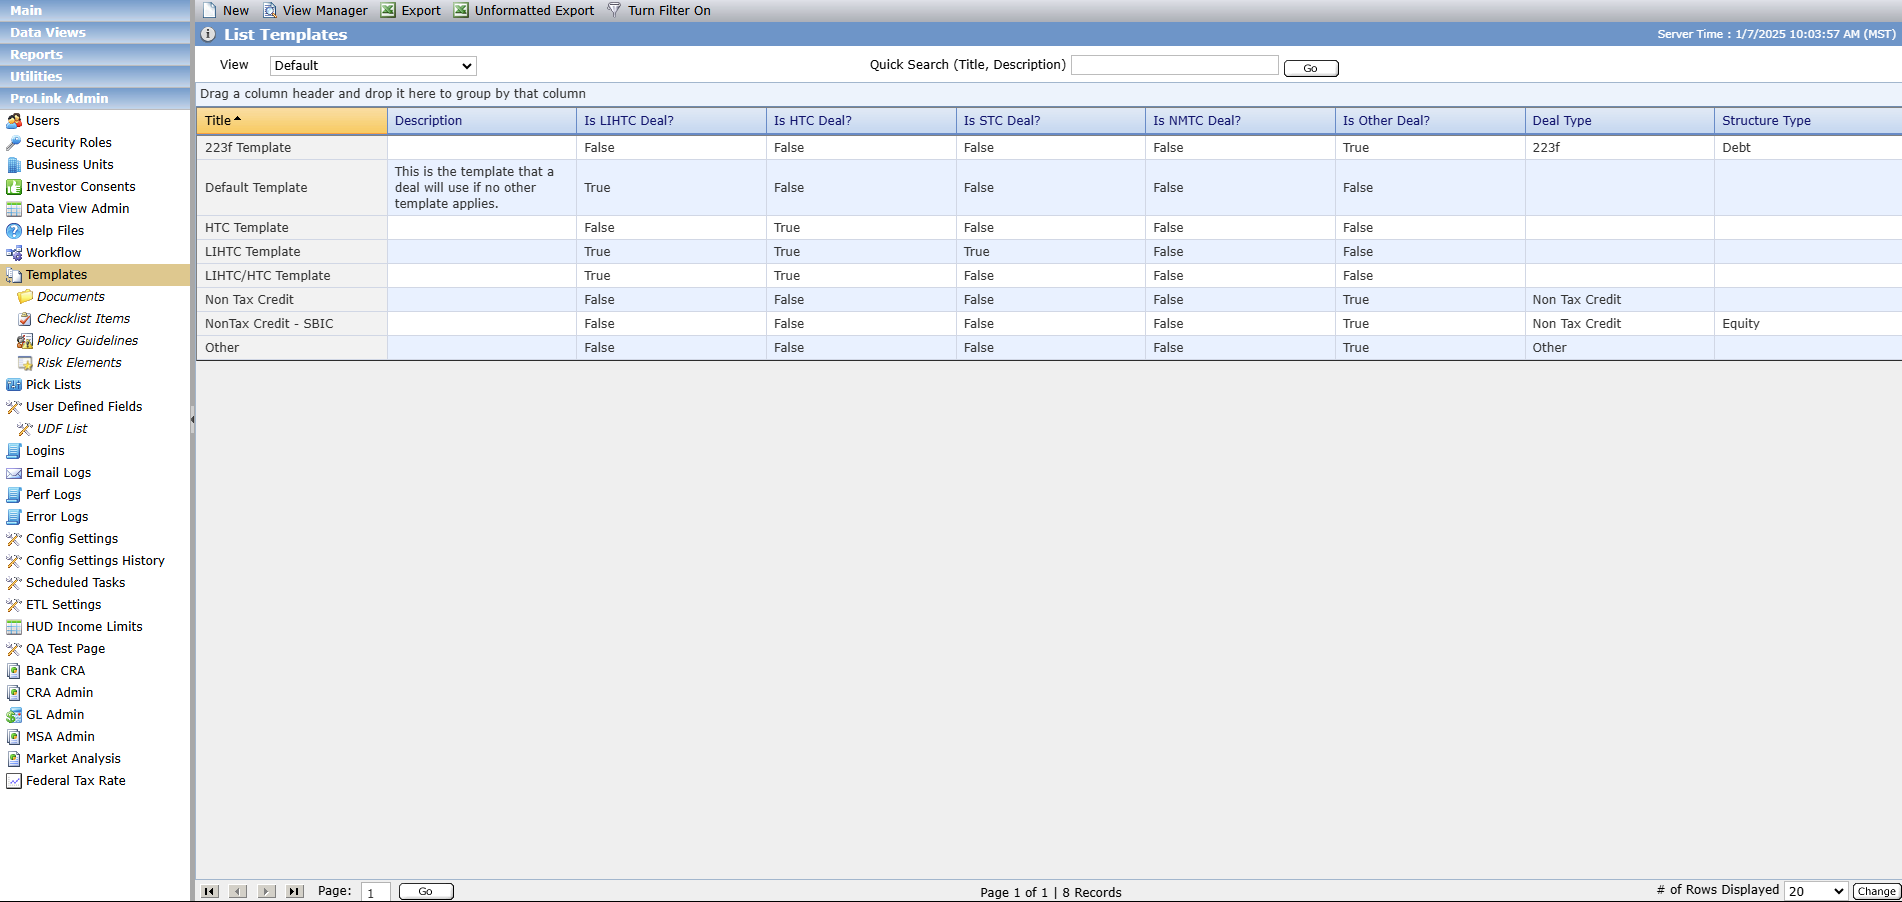
Task: Click the Help Files question icon
Action: coord(14,231)
